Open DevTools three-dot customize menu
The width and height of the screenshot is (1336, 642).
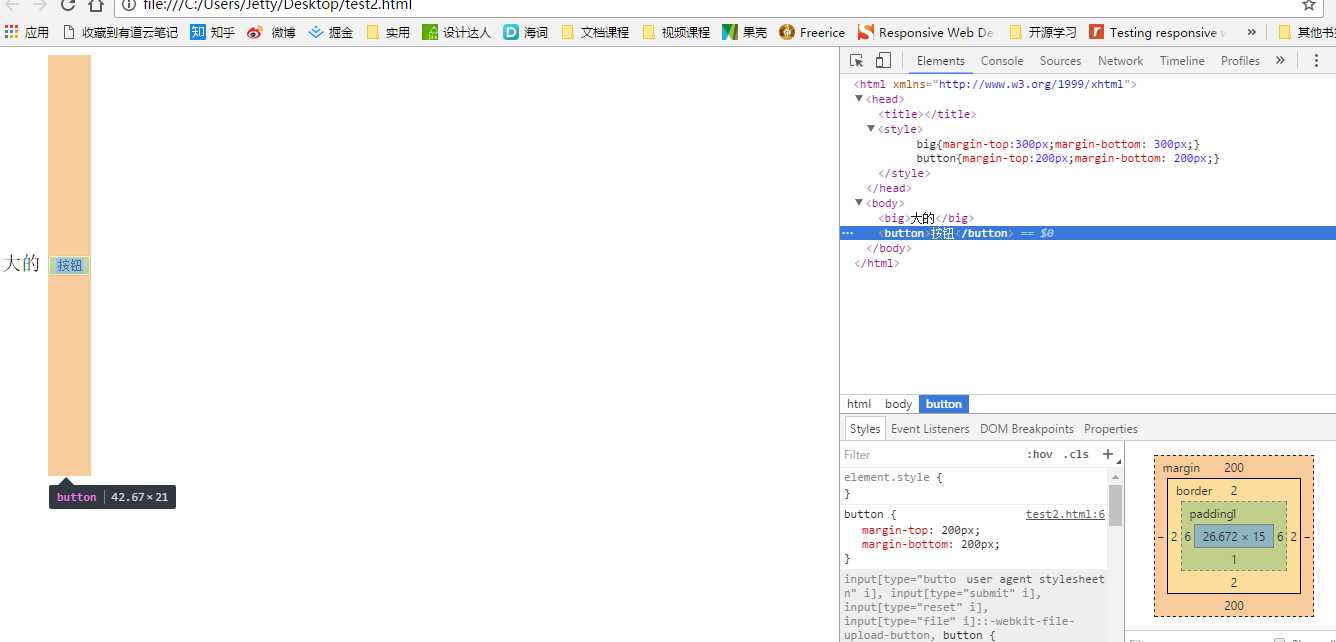tap(1316, 60)
